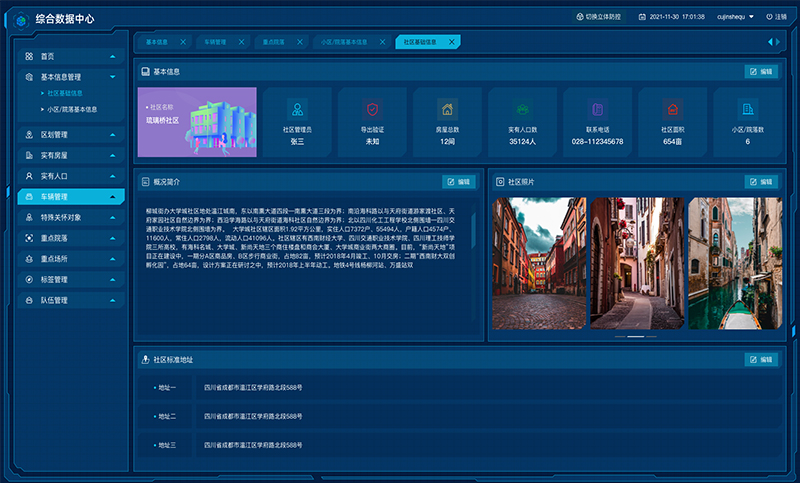Click the 切换立体防控 button
Screen dimensions: 800x483
tap(599, 17)
